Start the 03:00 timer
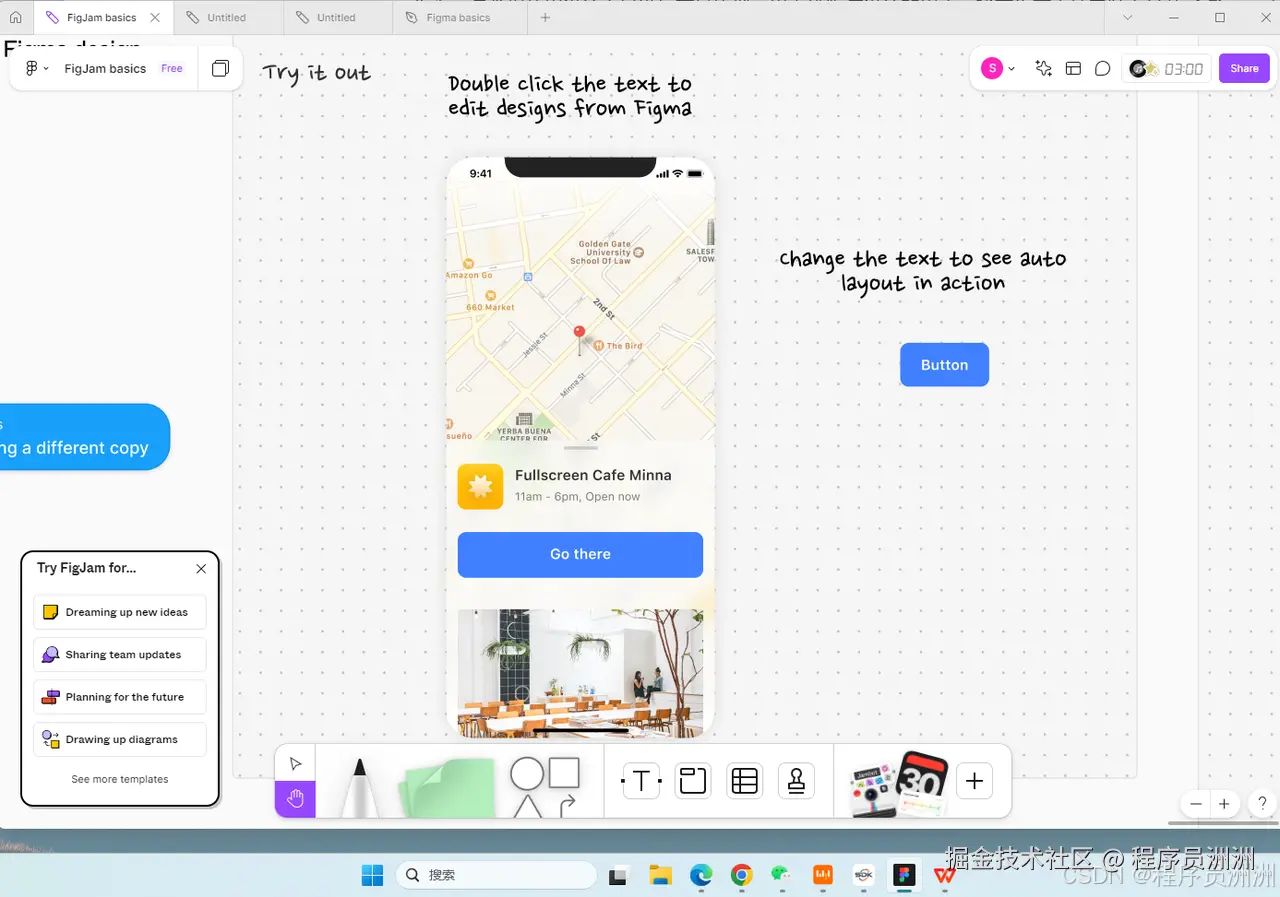 [x=1184, y=69]
